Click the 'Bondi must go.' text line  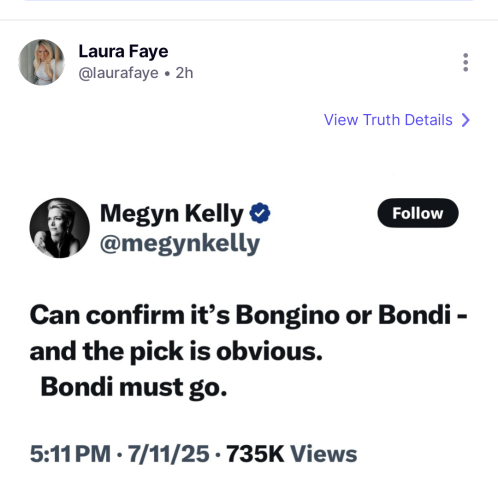[134, 388]
